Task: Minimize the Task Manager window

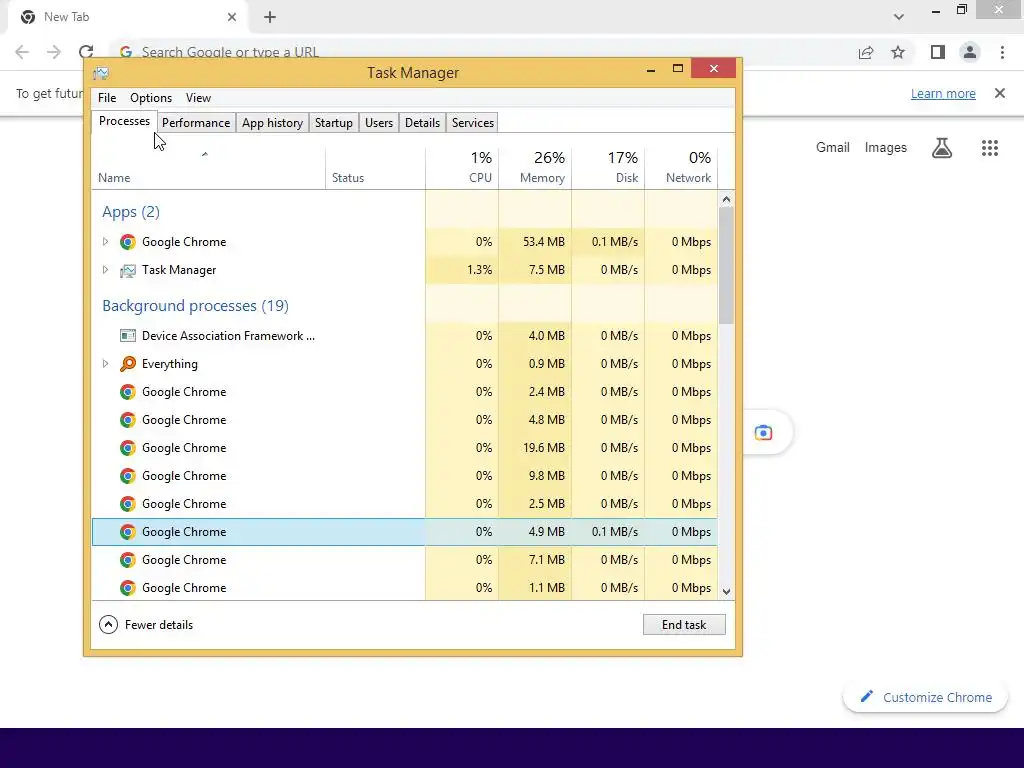Action: click(650, 69)
